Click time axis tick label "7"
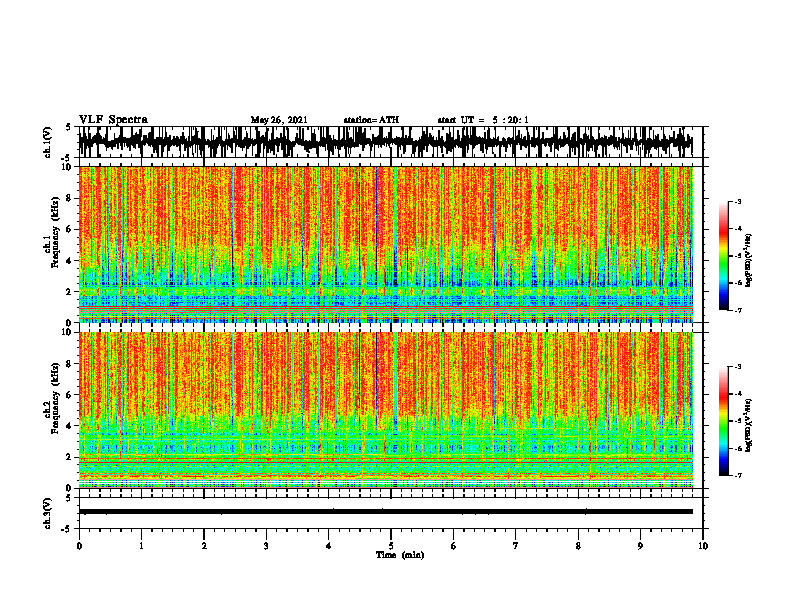792x612 pixels. (516, 546)
